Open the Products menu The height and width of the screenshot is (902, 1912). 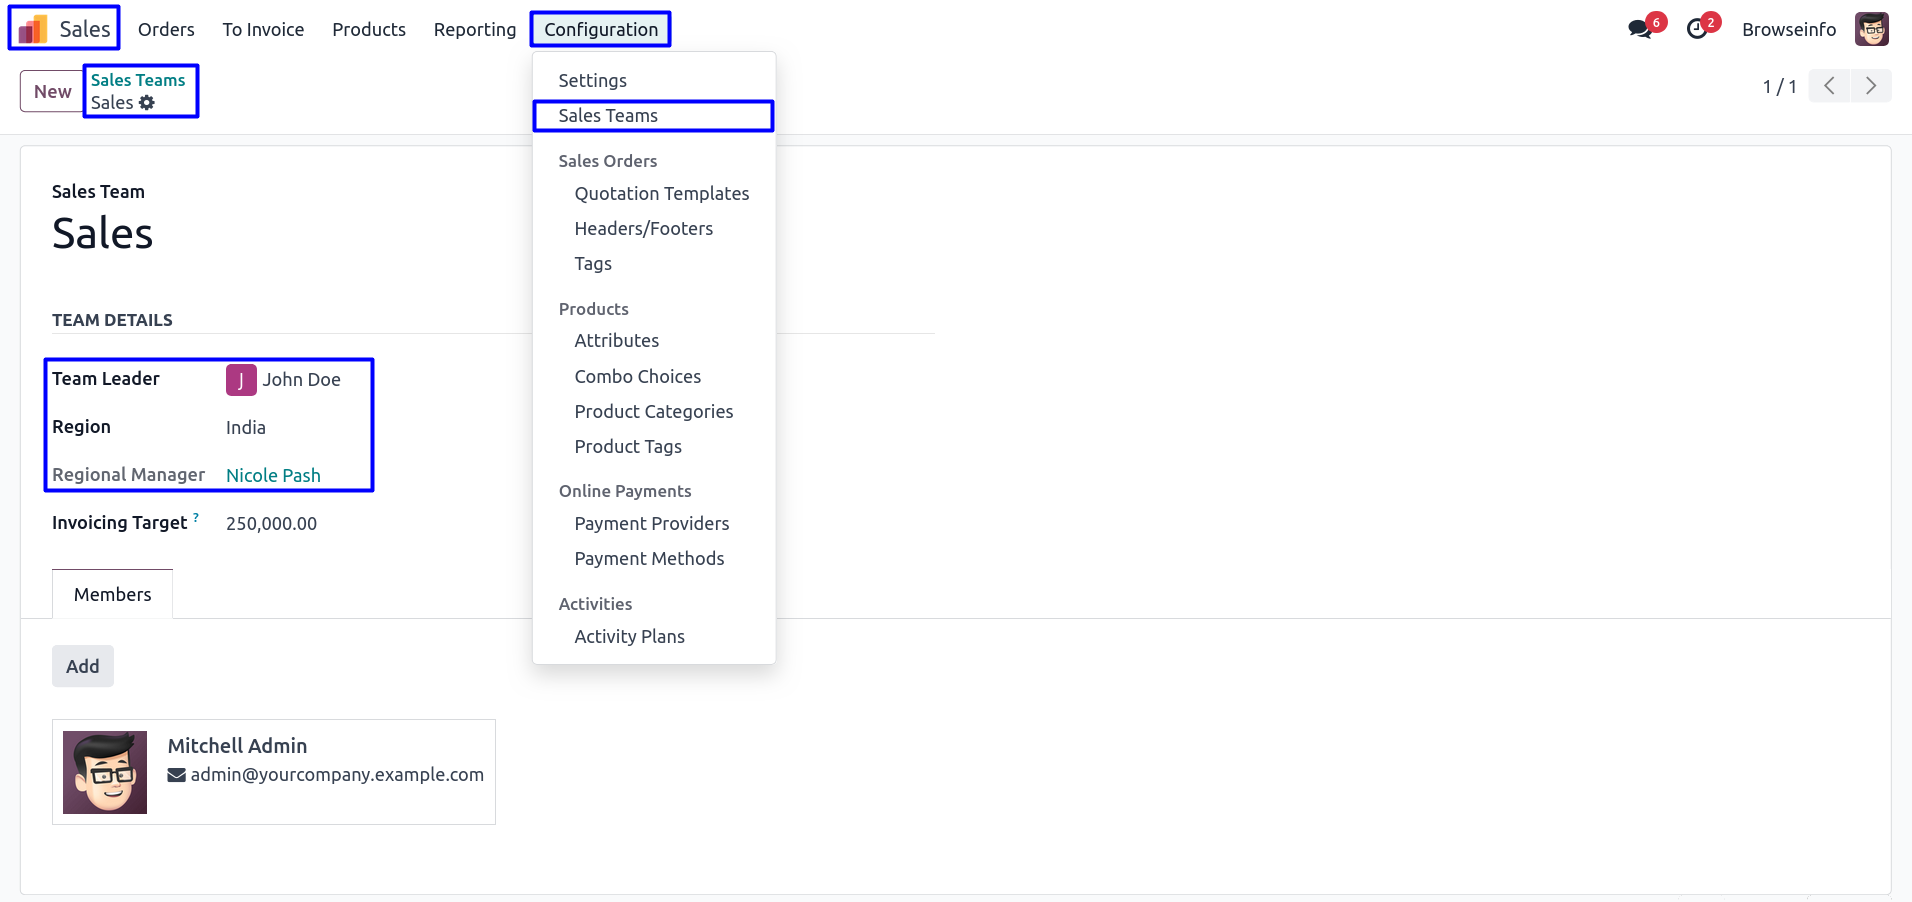click(369, 29)
